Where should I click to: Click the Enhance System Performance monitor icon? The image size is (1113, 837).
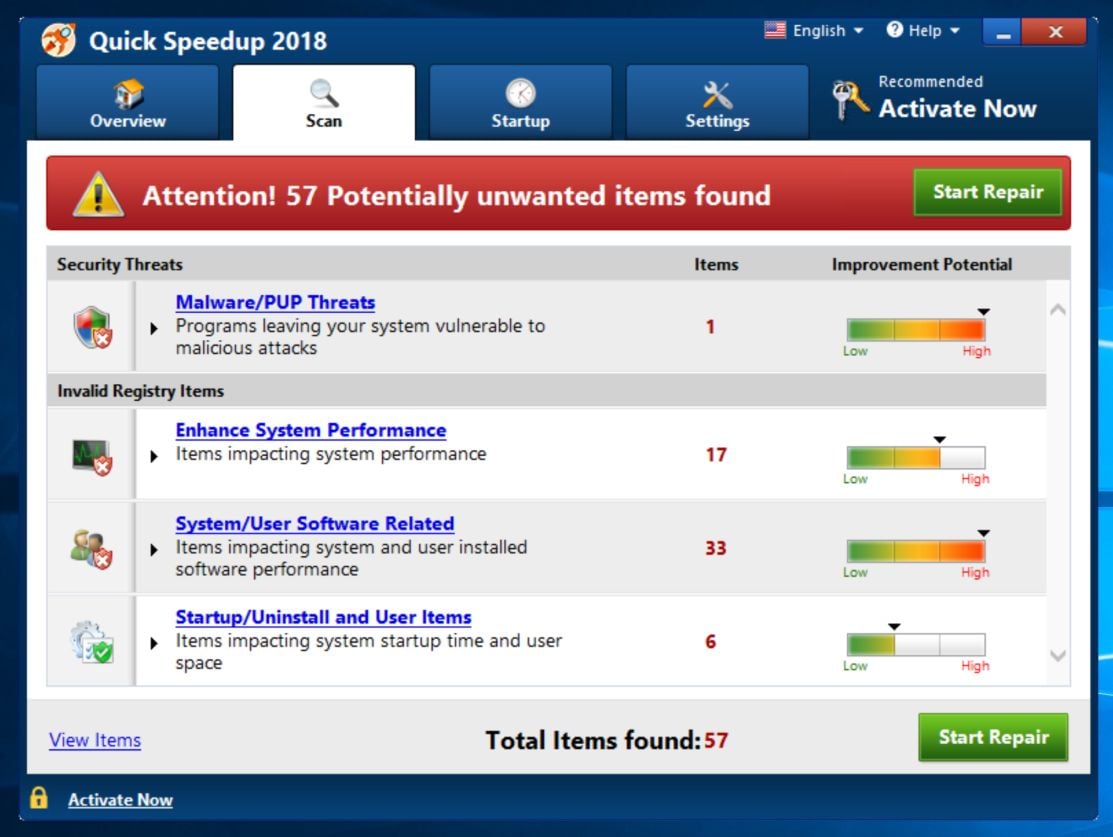pos(92,456)
